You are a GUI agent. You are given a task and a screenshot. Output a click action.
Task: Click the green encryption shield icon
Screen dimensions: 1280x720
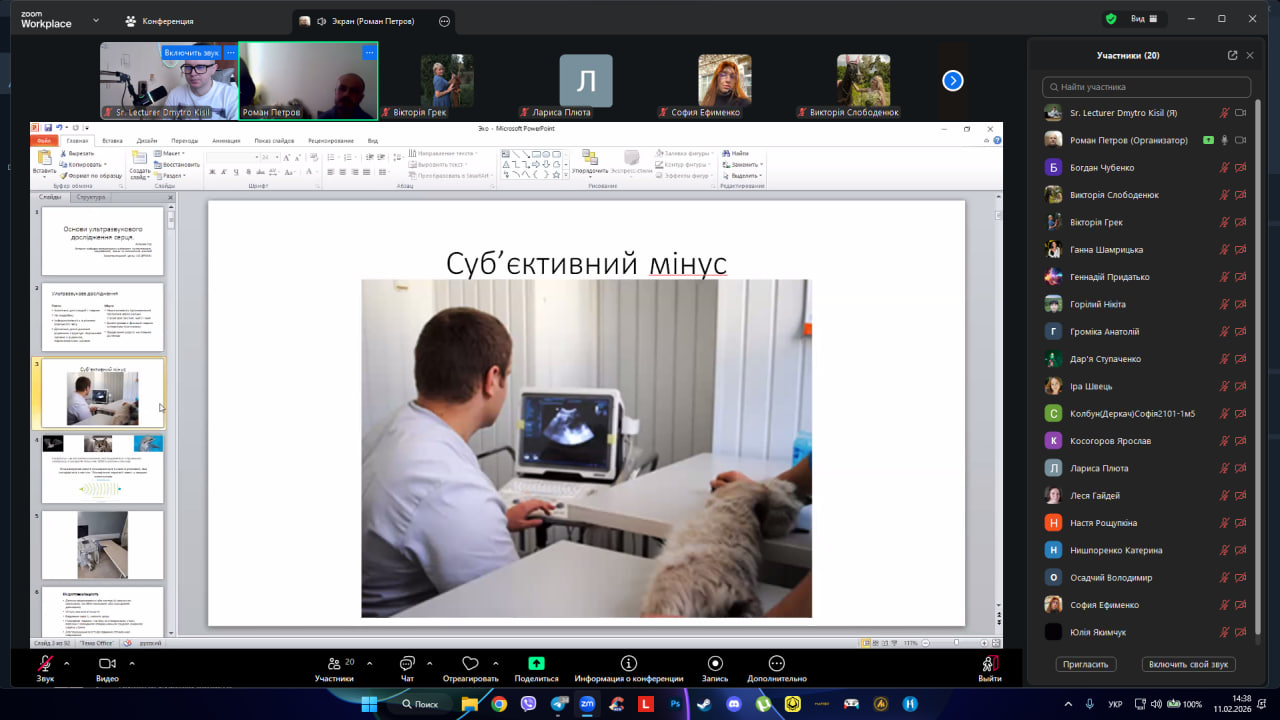(1111, 19)
